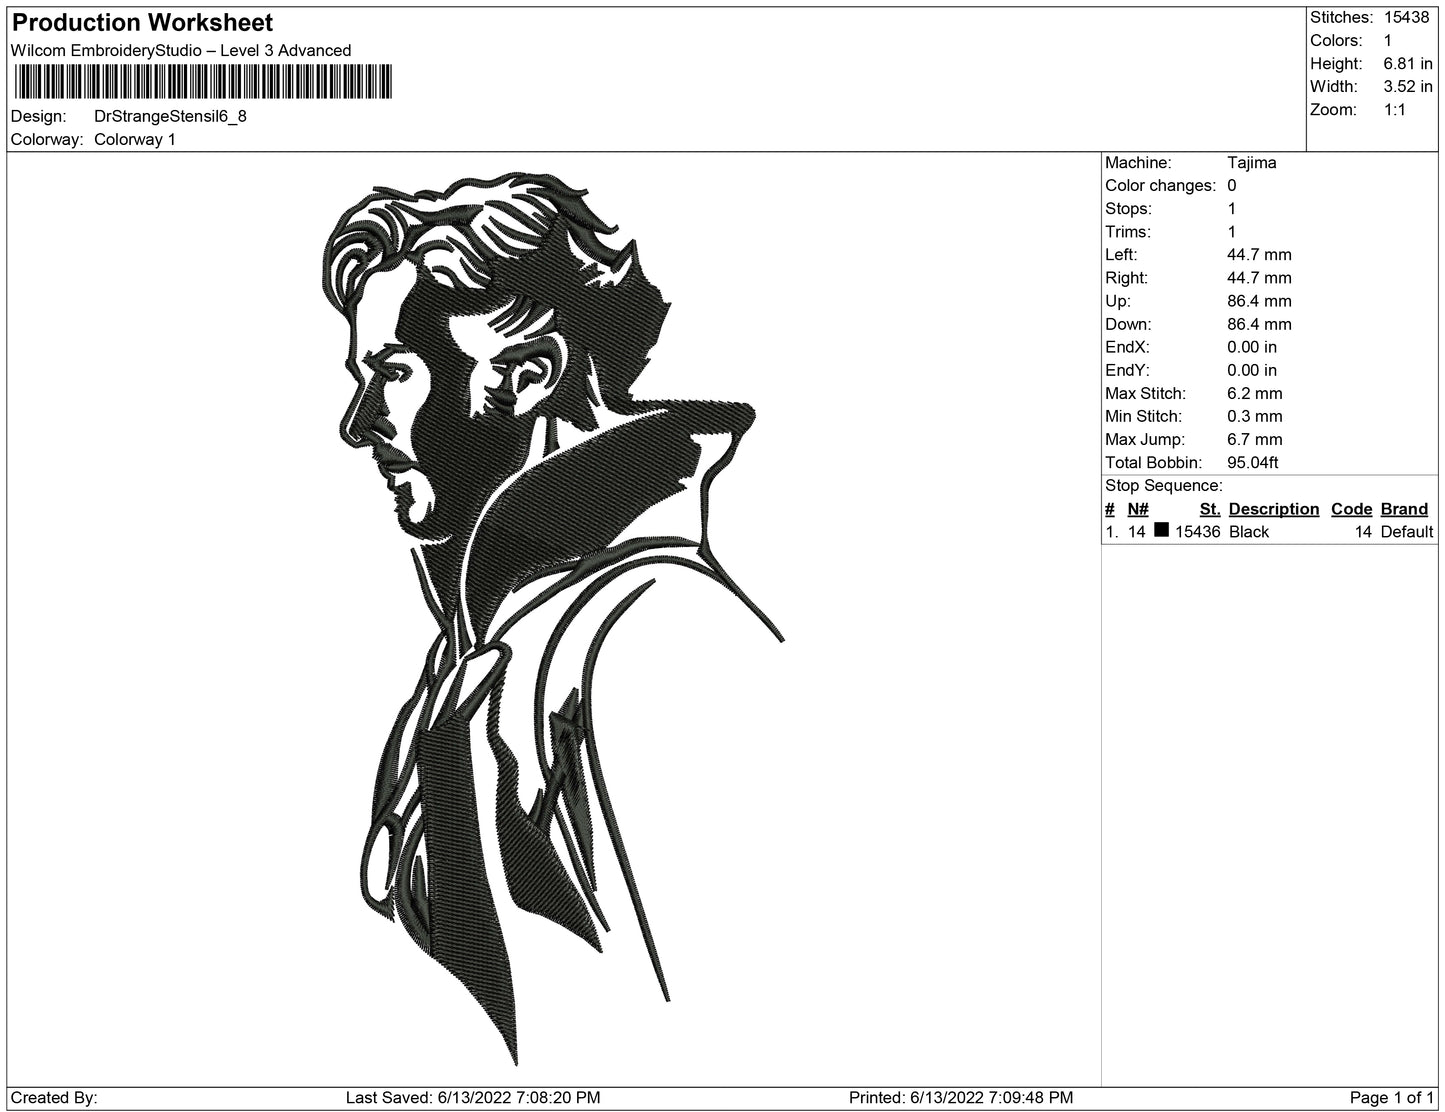Select the "14" under the Code column
Viewport: 1445px width, 1112px height.
click(x=1364, y=532)
